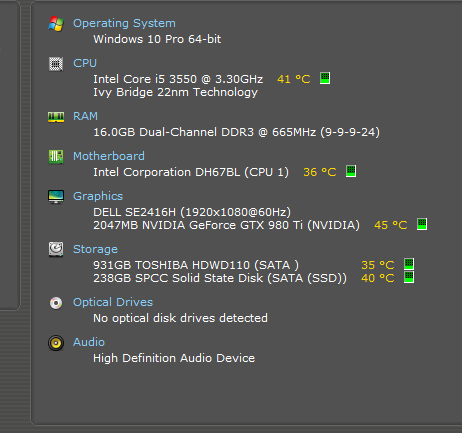Image resolution: width=462 pixels, height=433 pixels.
Task: Open the Storage section link
Action: click(95, 249)
